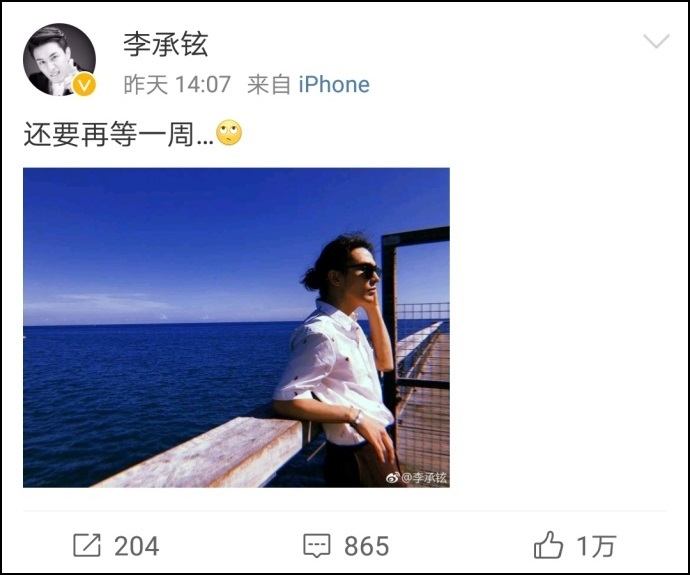Click the 来自 source label

pos(269,84)
